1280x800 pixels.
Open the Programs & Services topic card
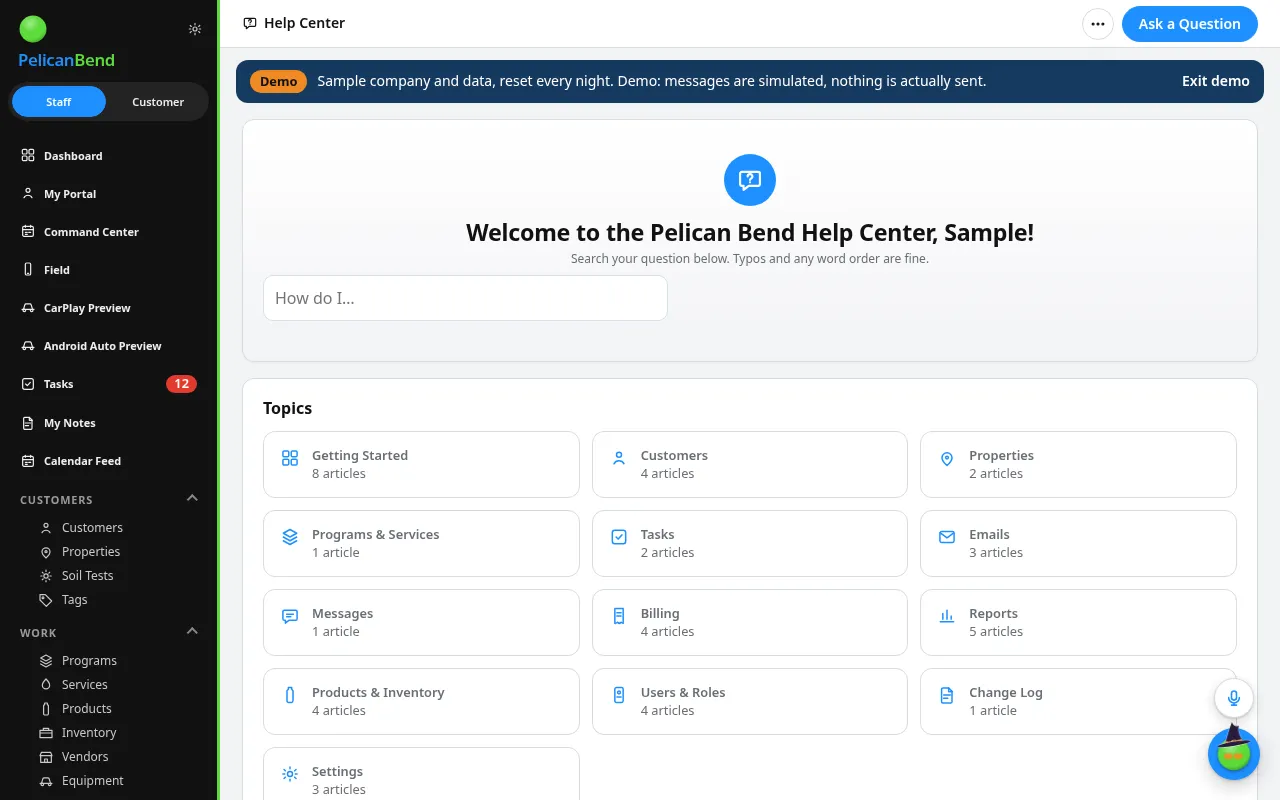(x=421, y=543)
